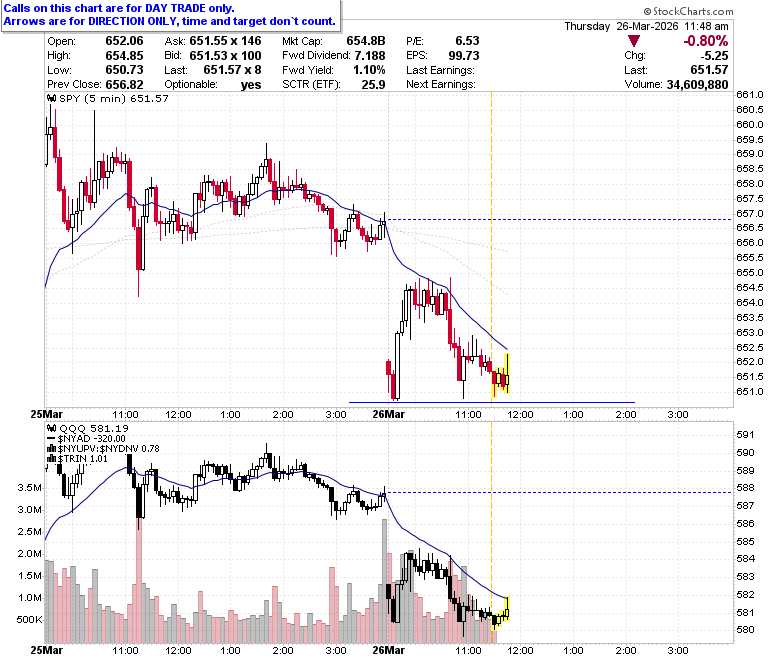Select the $NYAD -320.00 legend text

point(92,439)
